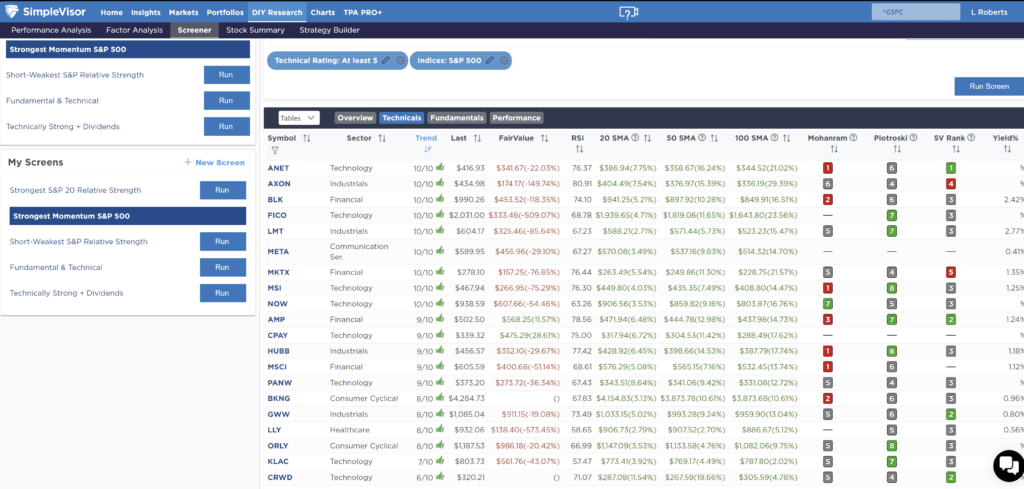The height and width of the screenshot is (489, 1024).
Task: Switch table to Performance view
Action: point(516,118)
